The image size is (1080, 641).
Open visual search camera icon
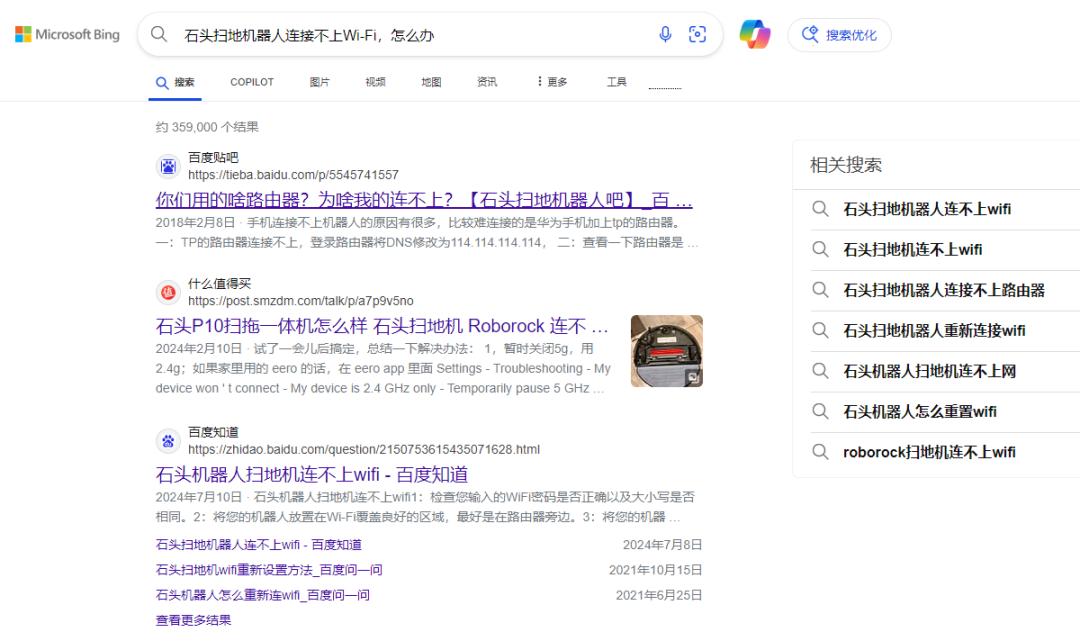tap(697, 34)
